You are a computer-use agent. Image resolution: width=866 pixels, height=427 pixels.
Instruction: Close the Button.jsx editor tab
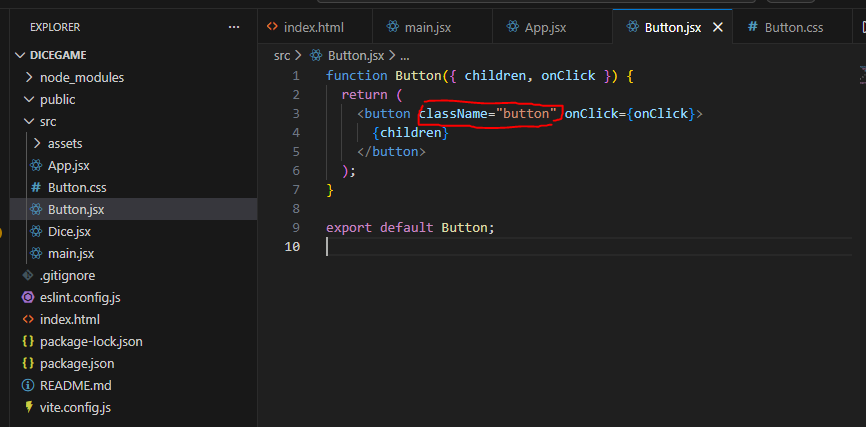pyautogui.click(x=717, y=28)
